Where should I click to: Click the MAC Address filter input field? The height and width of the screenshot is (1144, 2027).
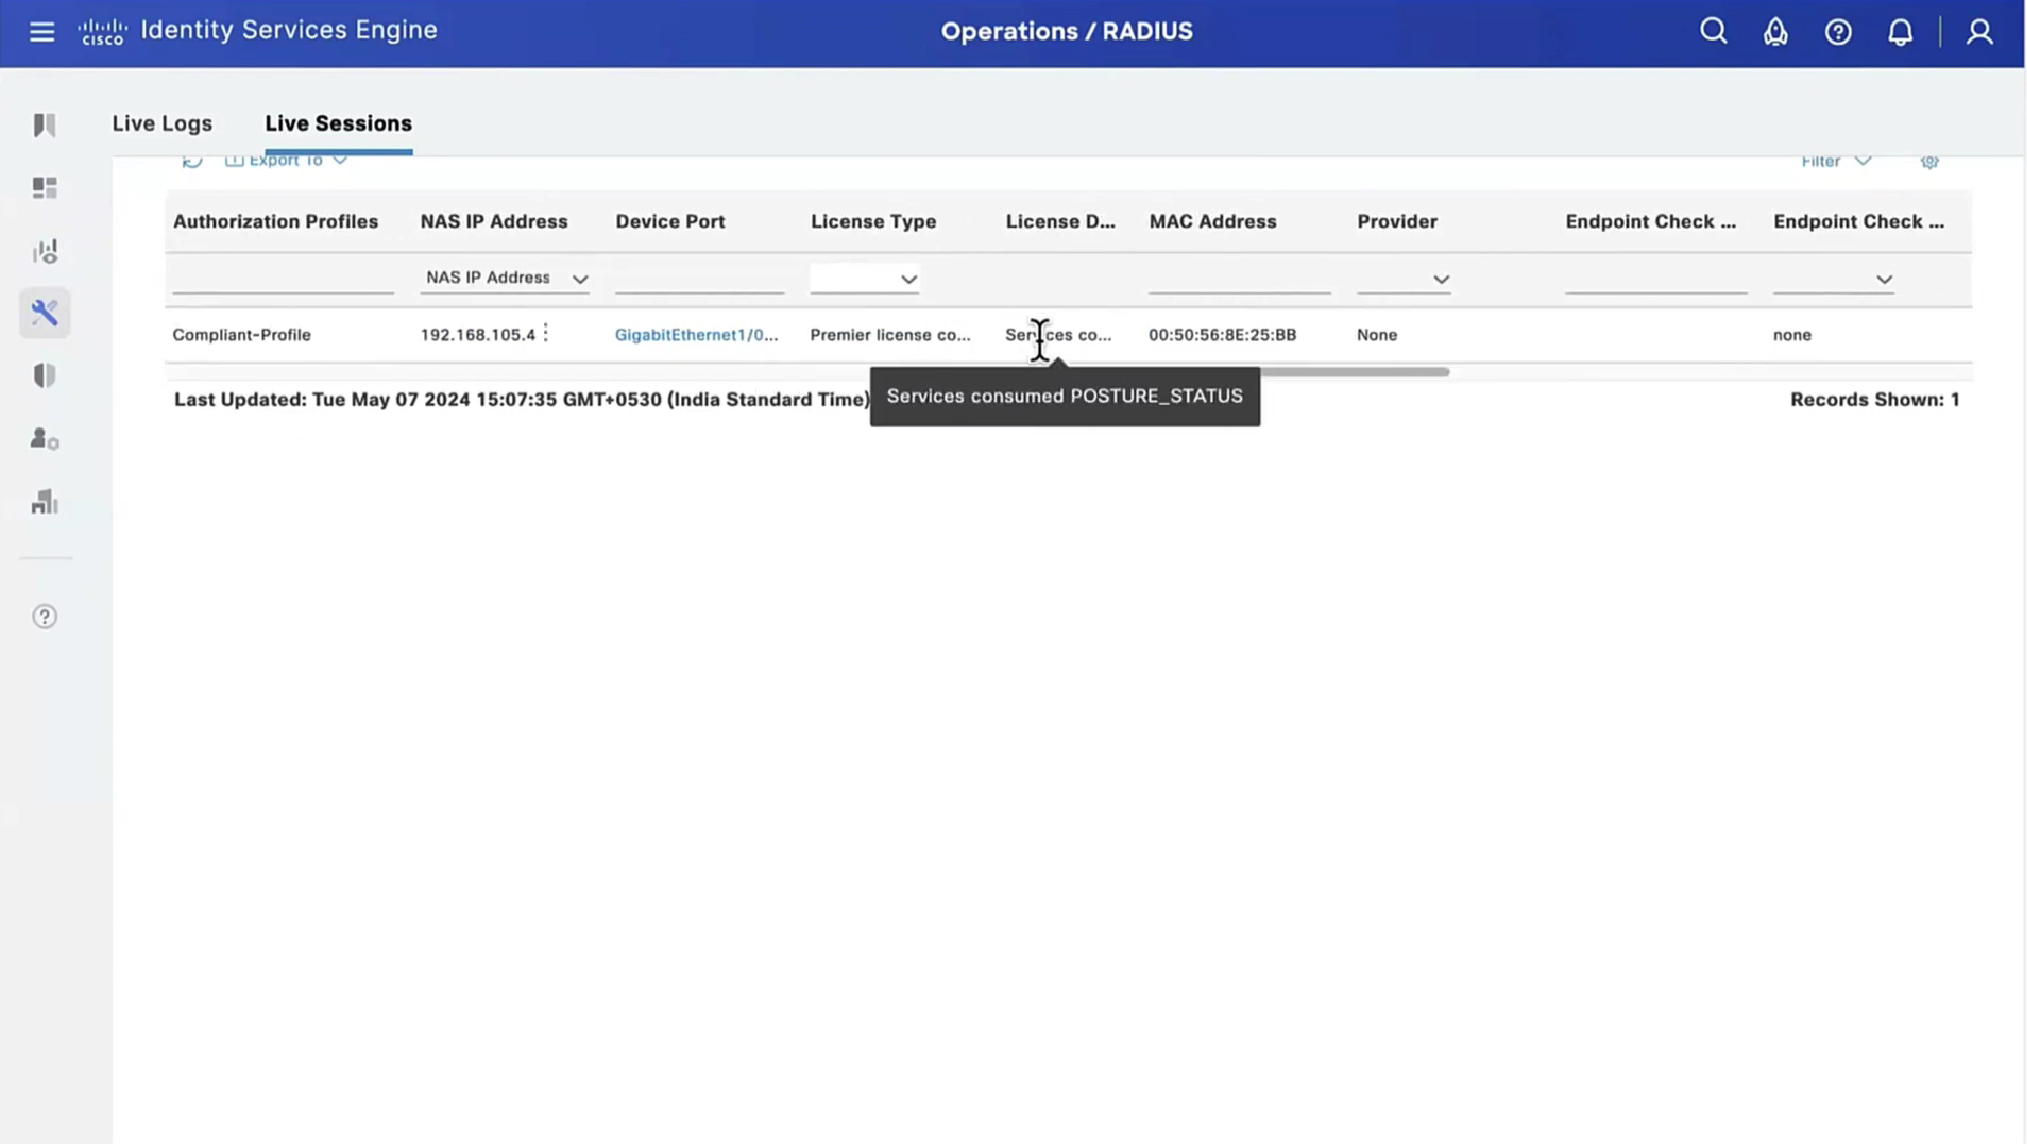click(x=1239, y=280)
